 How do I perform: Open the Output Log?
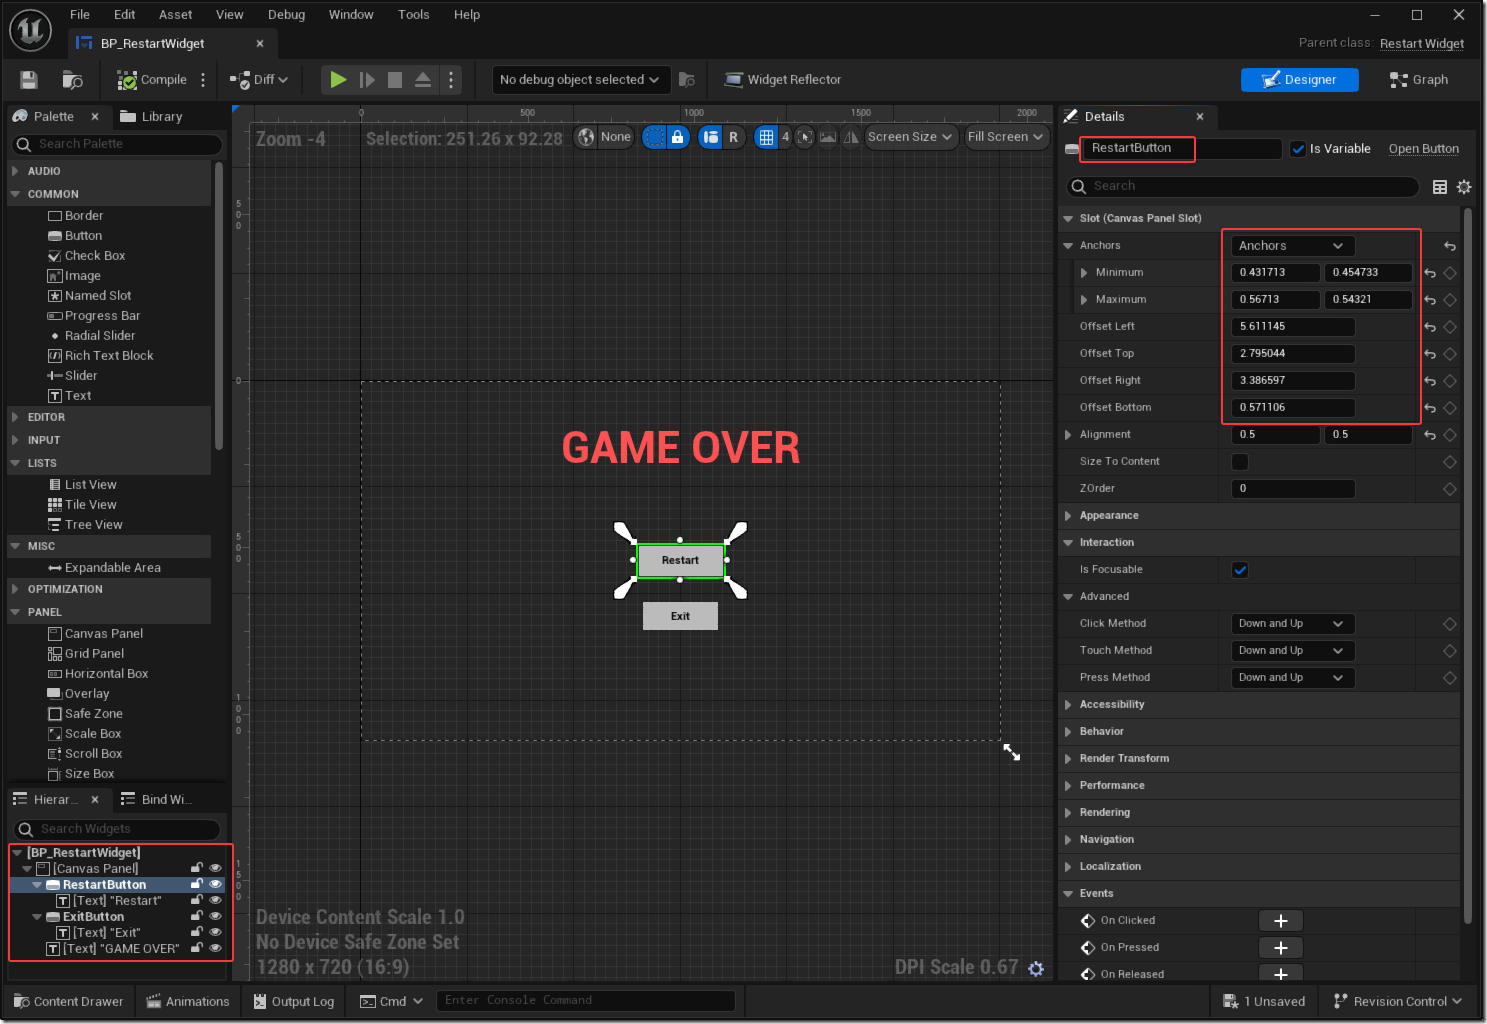pyautogui.click(x=294, y=1002)
